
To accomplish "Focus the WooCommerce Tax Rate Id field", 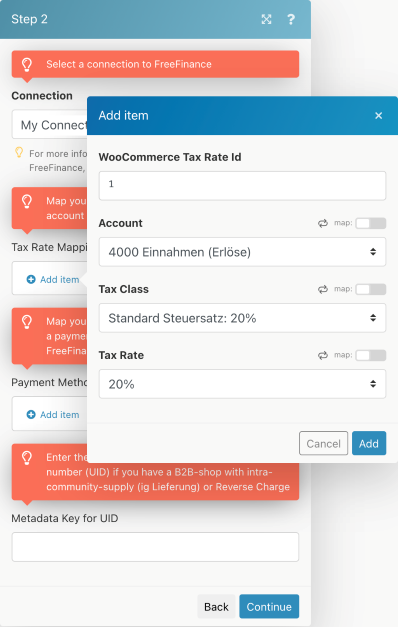I will point(242,186).
